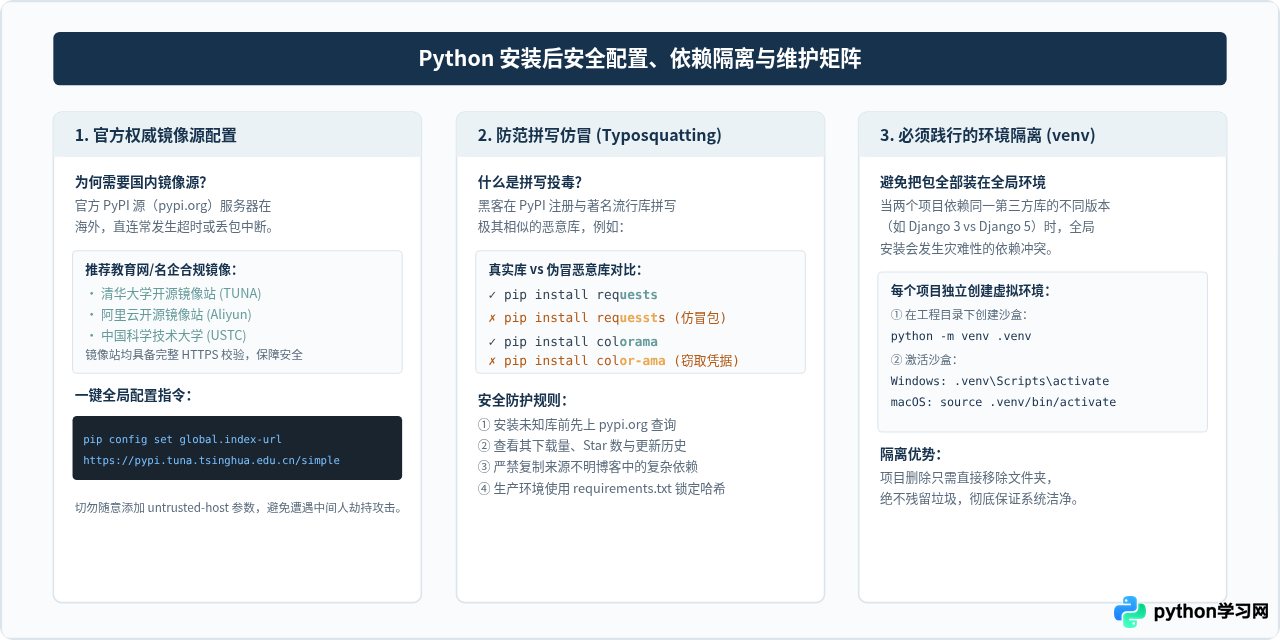Click the subheading '隔离优势:'
The image size is (1280, 640).
click(910, 453)
